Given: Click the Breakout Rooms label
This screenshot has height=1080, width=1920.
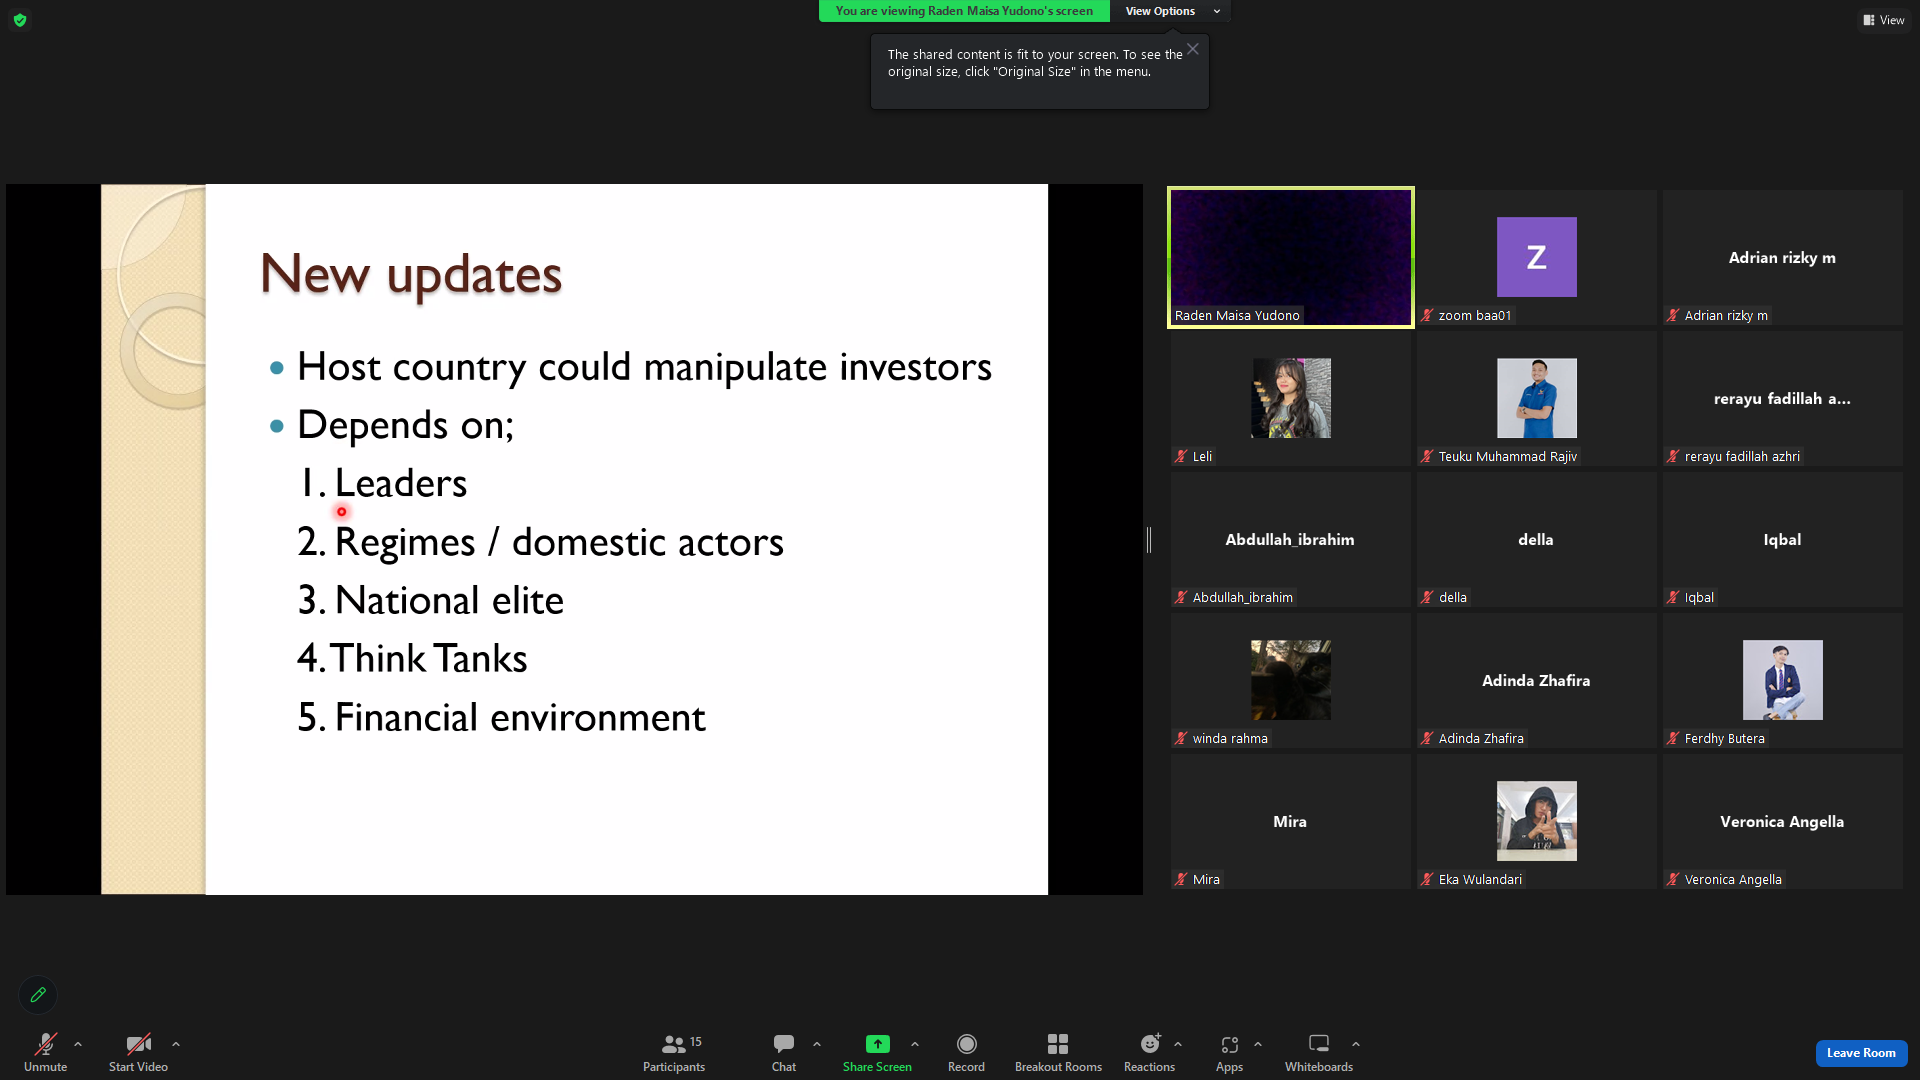Looking at the screenshot, I should pos(1058,1067).
